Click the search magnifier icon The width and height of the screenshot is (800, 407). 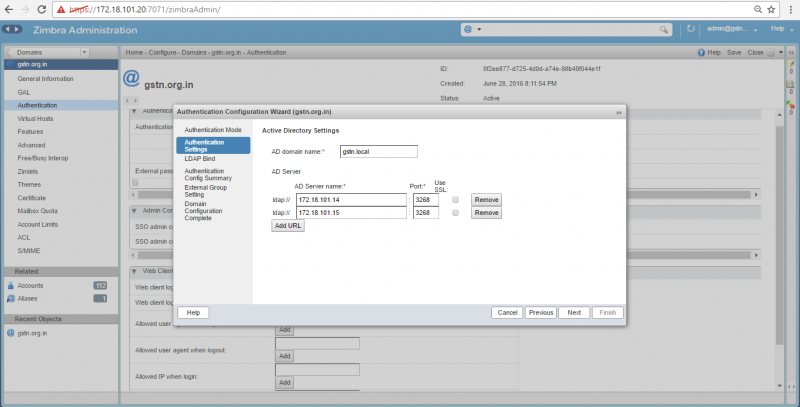(663, 30)
